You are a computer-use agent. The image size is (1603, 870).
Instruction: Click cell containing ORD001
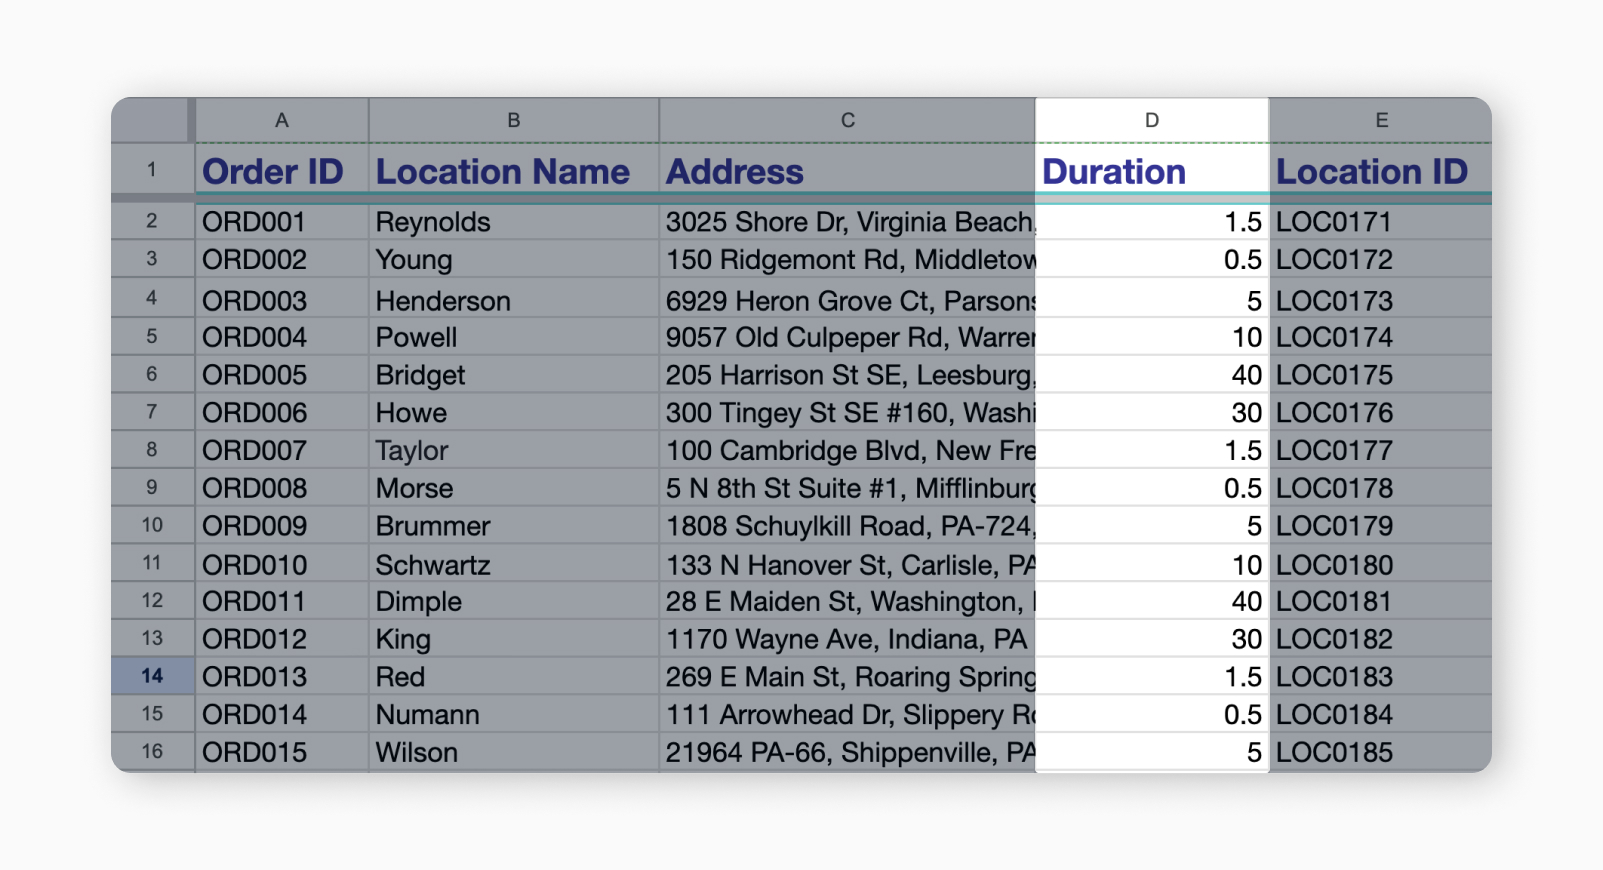pyautogui.click(x=281, y=222)
